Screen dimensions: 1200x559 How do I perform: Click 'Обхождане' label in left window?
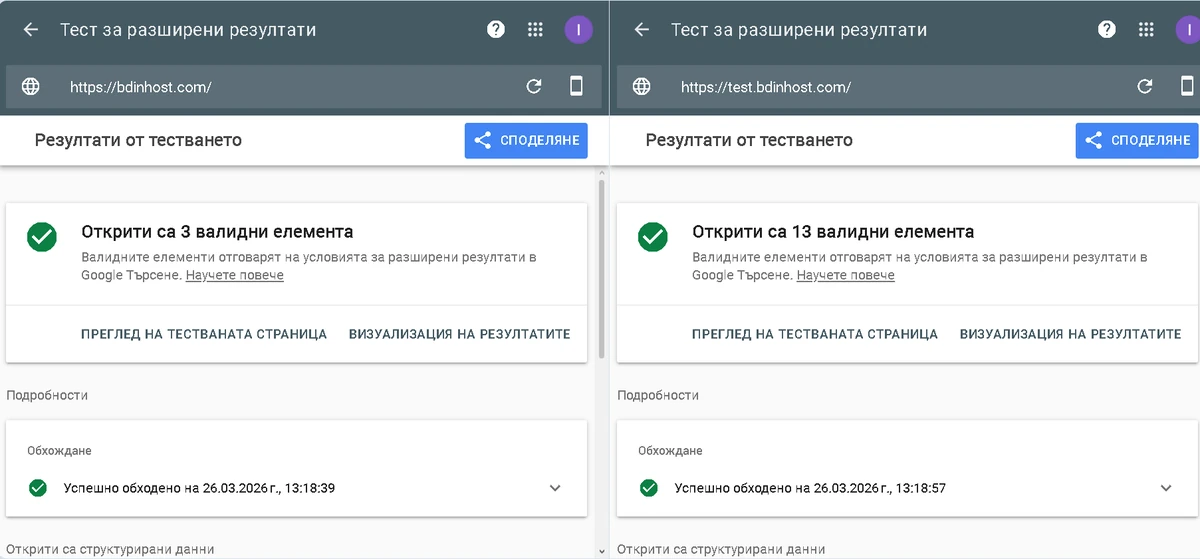[x=59, y=451]
